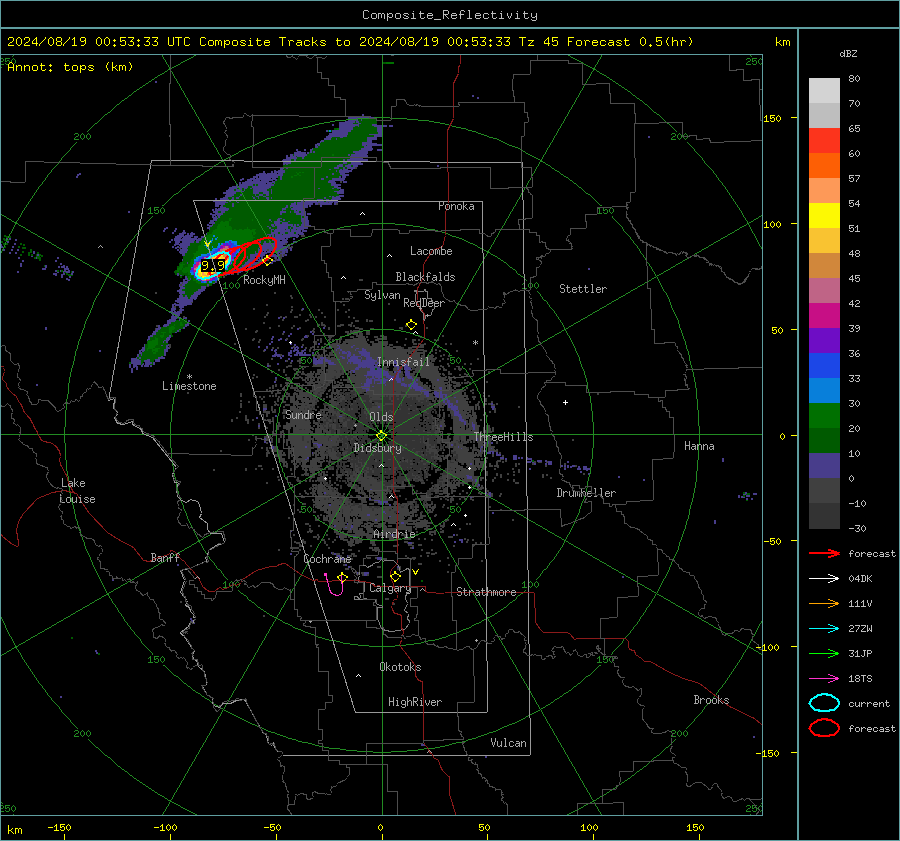Screen dimensions: 900x841
Task: Click the magenta 18TS track arrow
Action: 824,679
